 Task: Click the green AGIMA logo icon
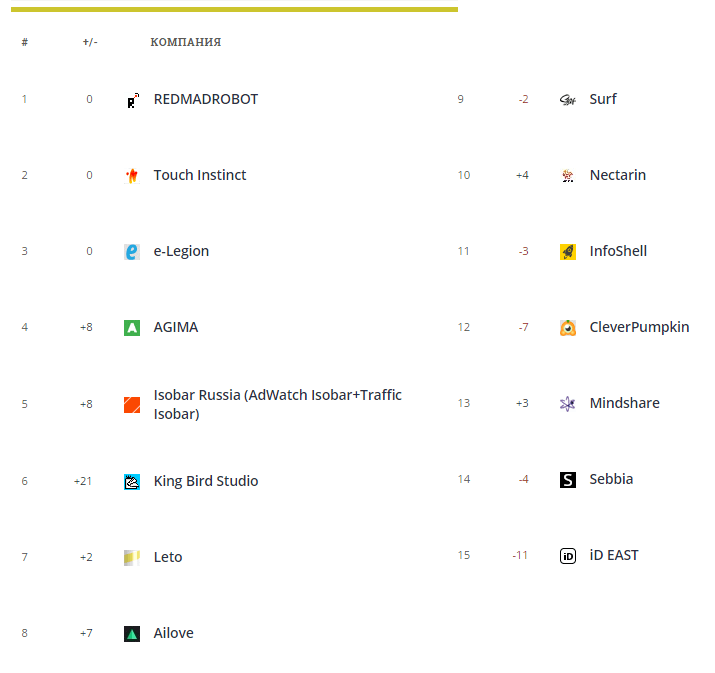coord(132,328)
